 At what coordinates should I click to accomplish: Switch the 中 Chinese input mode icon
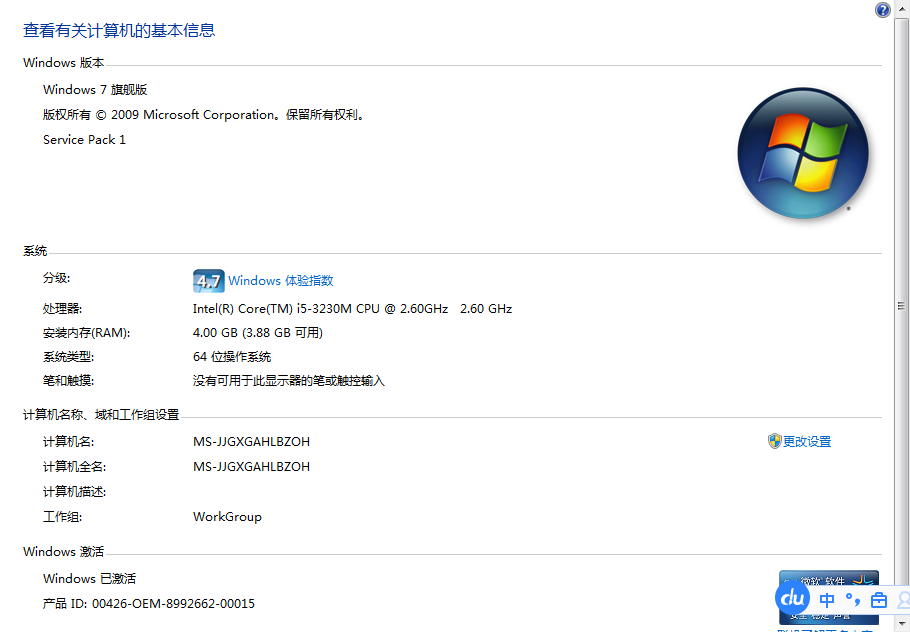click(827, 600)
